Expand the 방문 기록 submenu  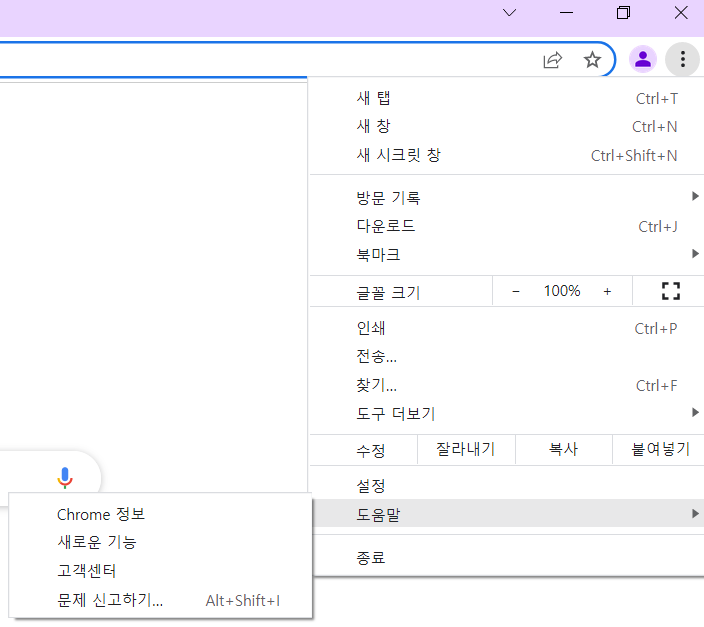pos(507,197)
